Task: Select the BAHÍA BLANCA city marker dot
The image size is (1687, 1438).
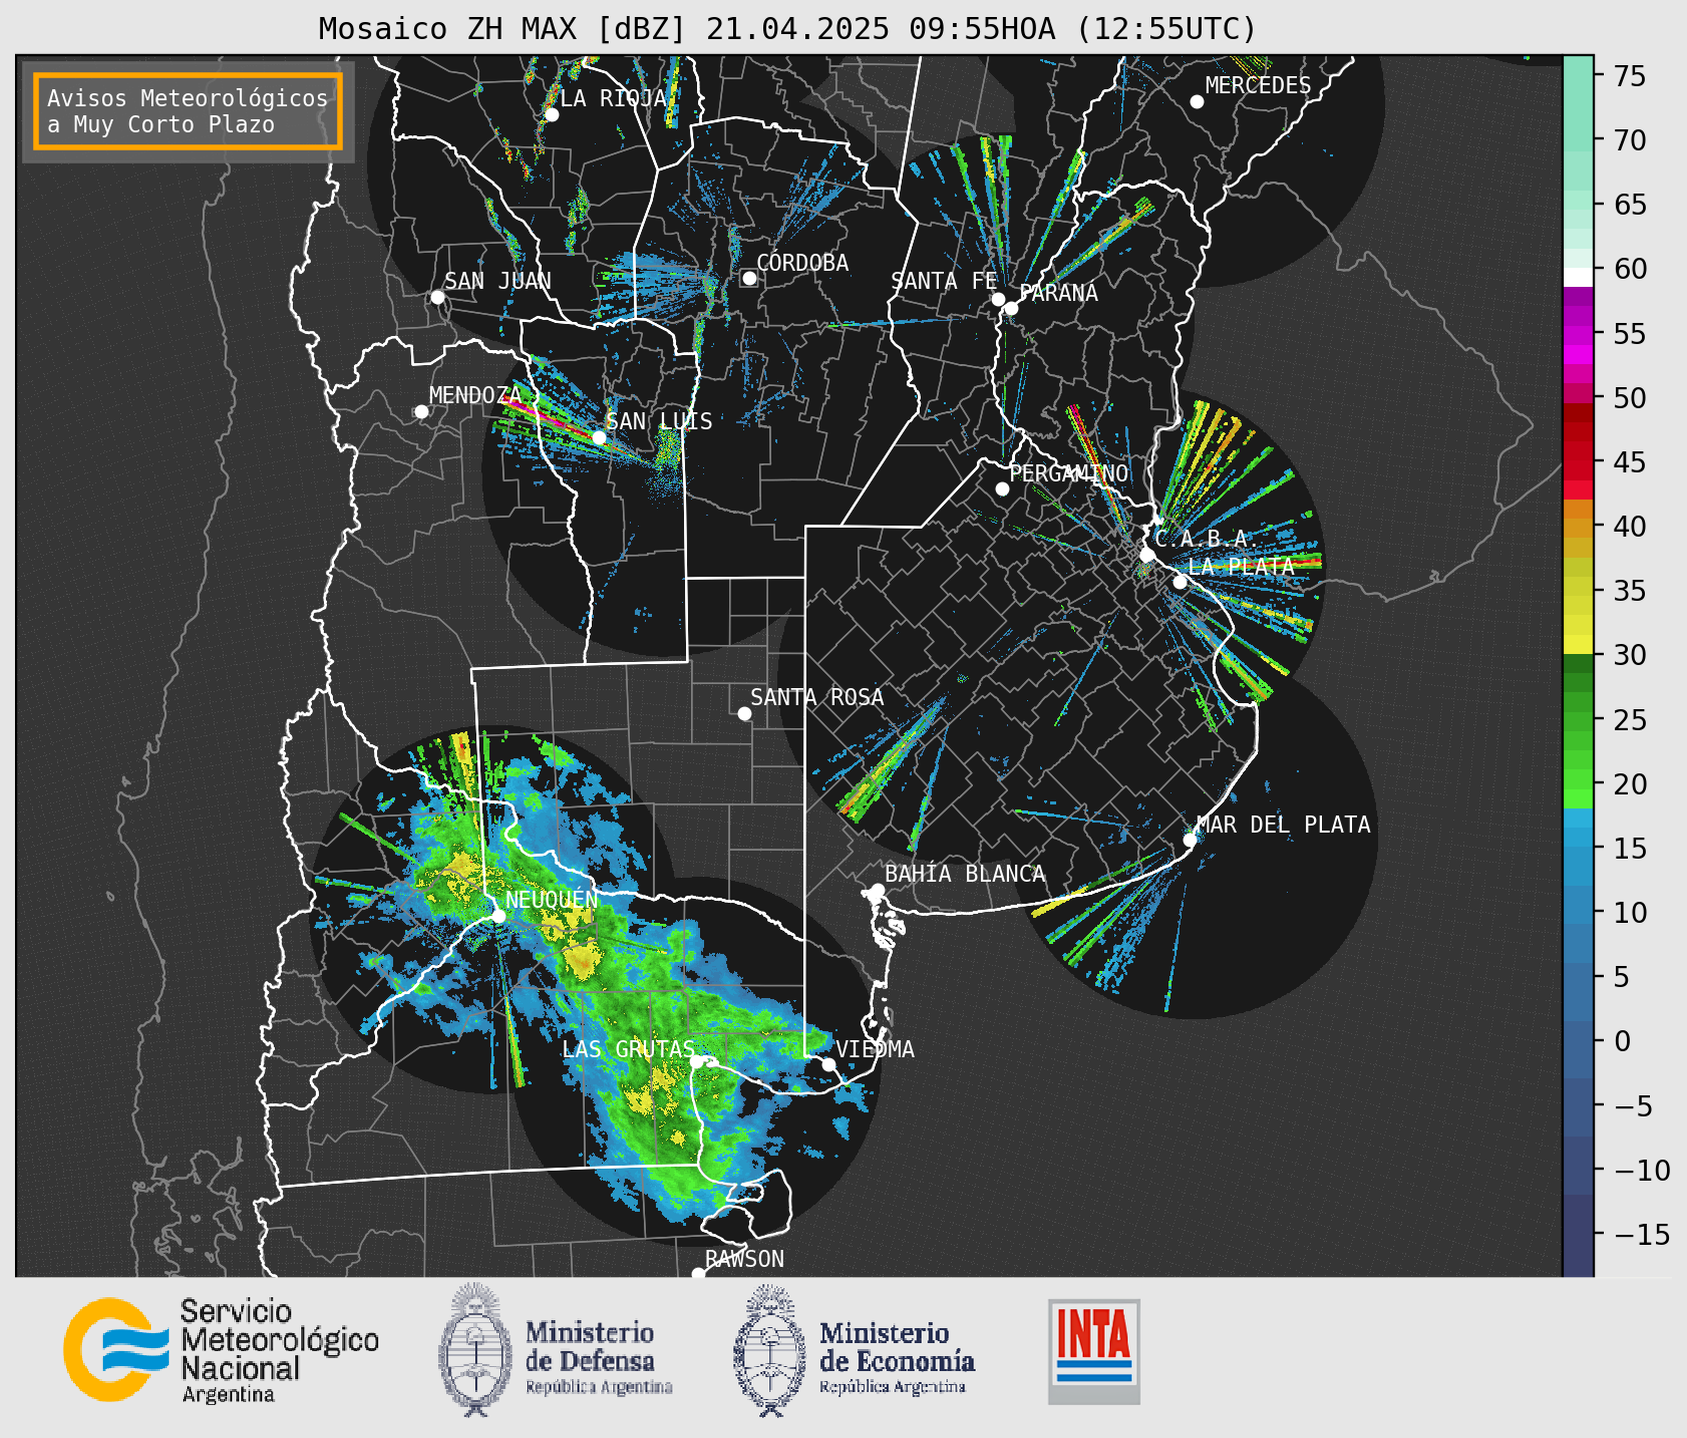Action: coord(877,890)
